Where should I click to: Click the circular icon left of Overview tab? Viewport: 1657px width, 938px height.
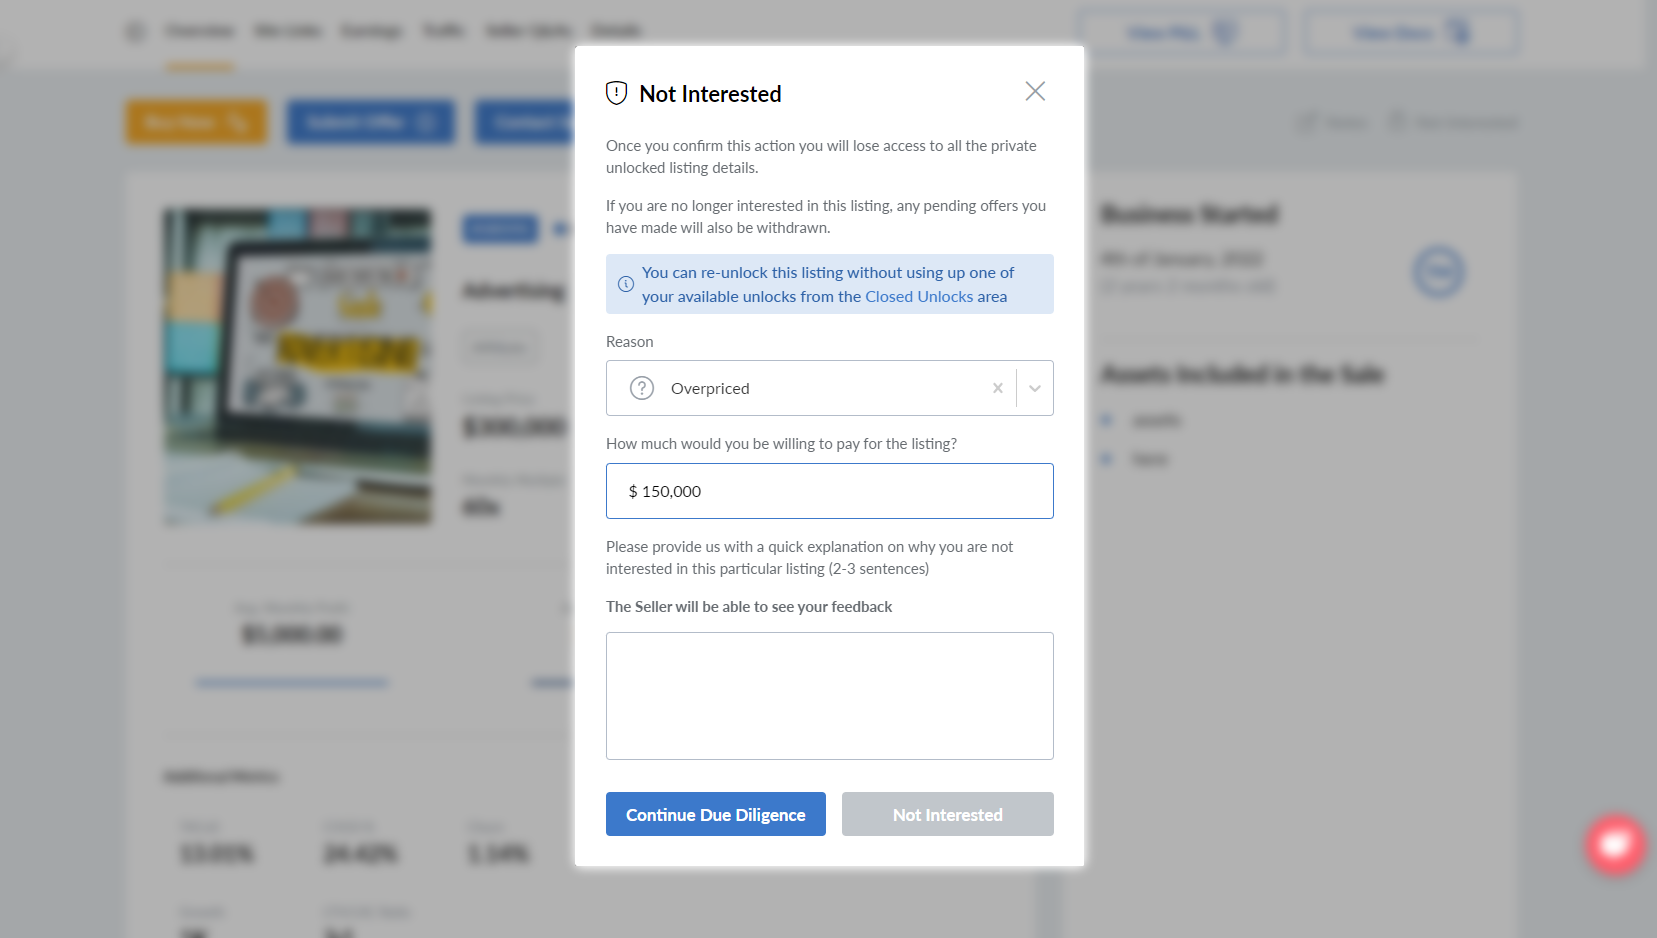pos(136,32)
